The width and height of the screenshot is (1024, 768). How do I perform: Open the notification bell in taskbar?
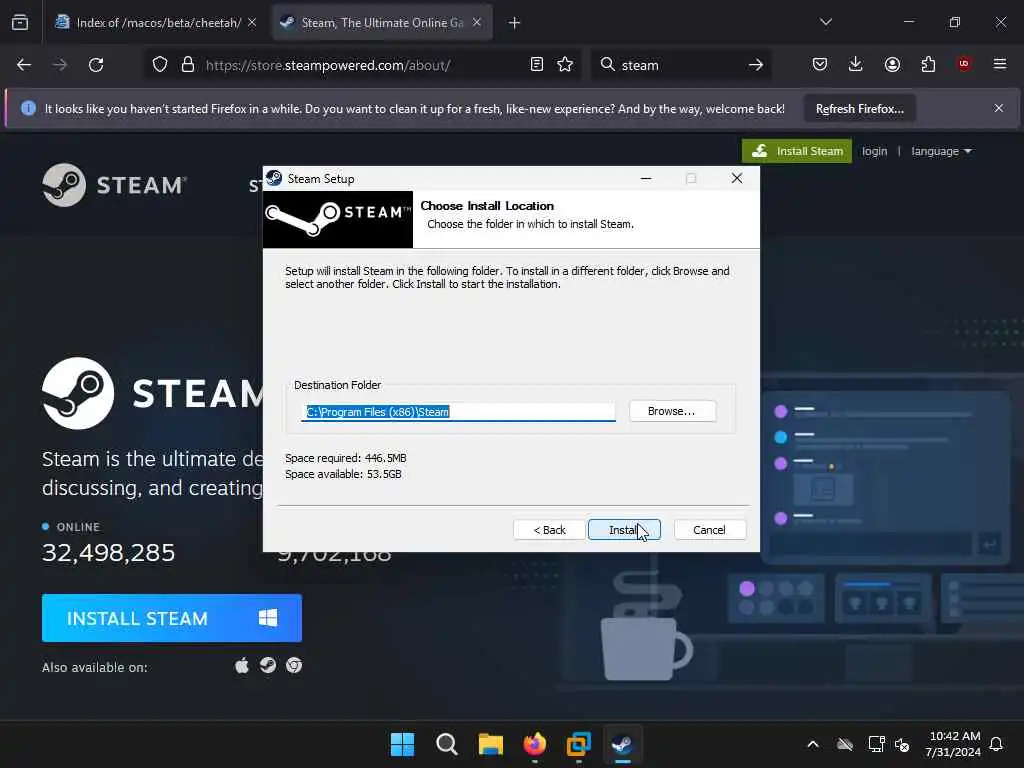click(997, 744)
